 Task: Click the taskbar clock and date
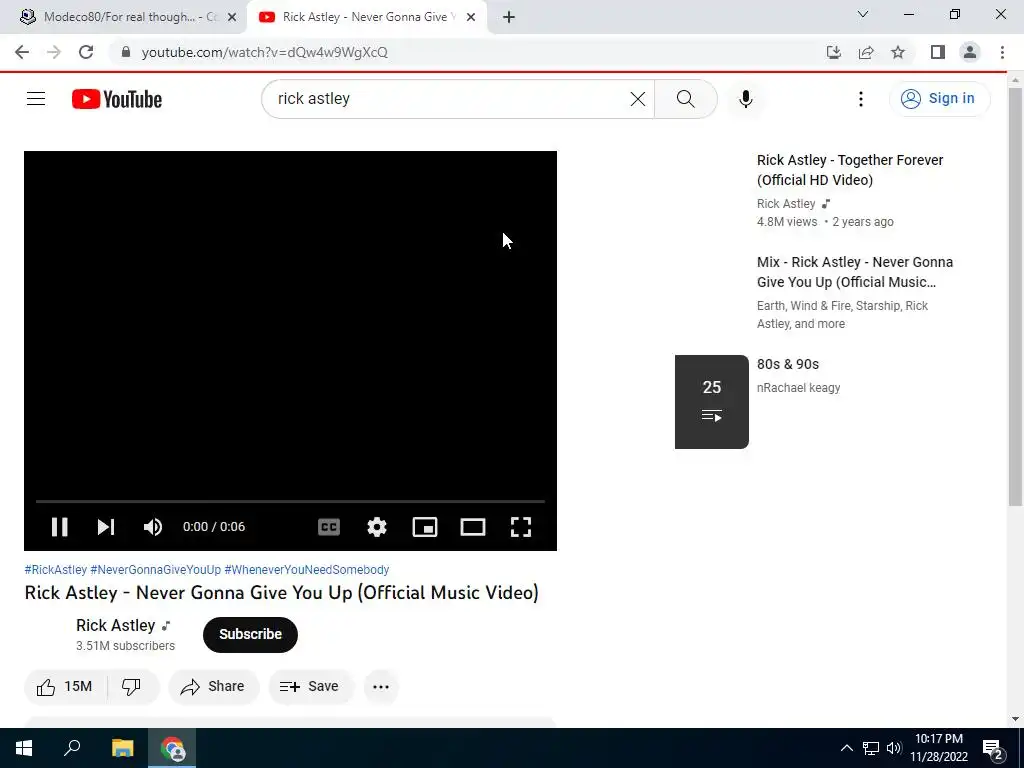(939, 748)
